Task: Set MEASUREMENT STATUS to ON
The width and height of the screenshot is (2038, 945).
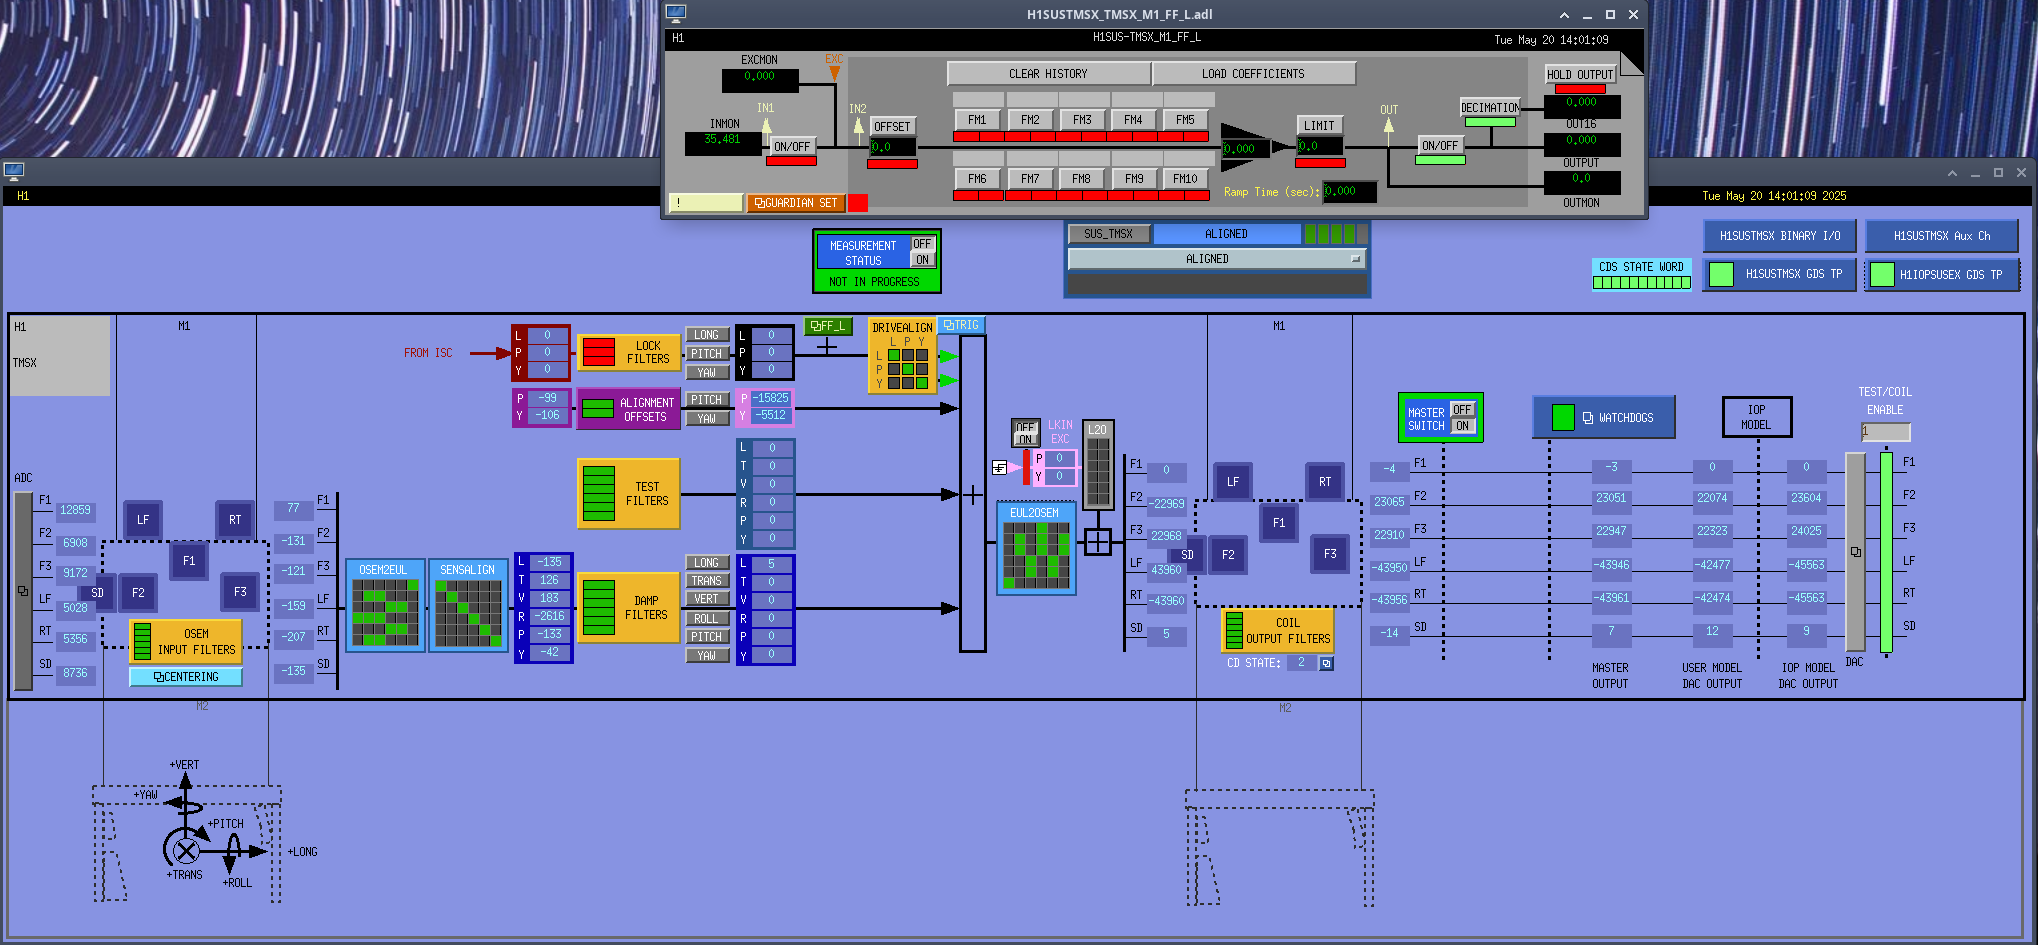Action: point(922,260)
